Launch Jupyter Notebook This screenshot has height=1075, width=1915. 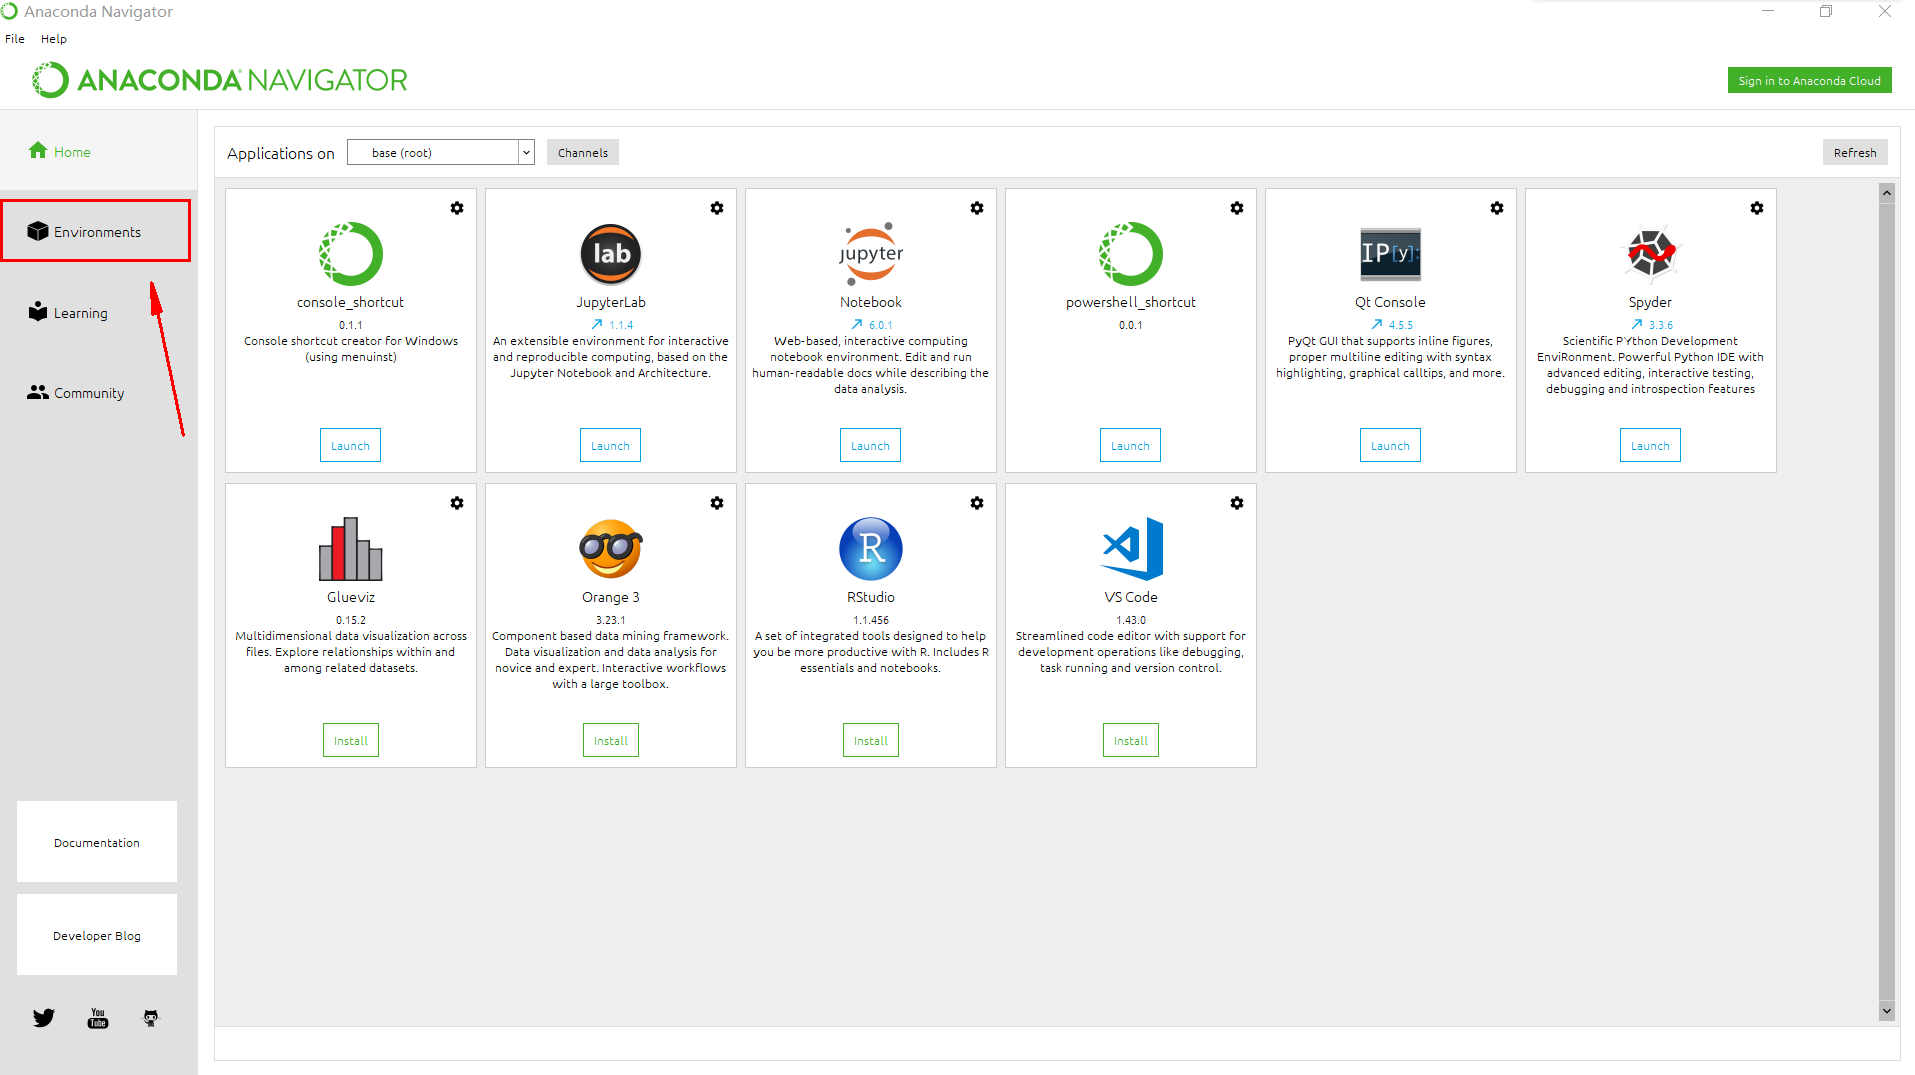[x=871, y=446]
